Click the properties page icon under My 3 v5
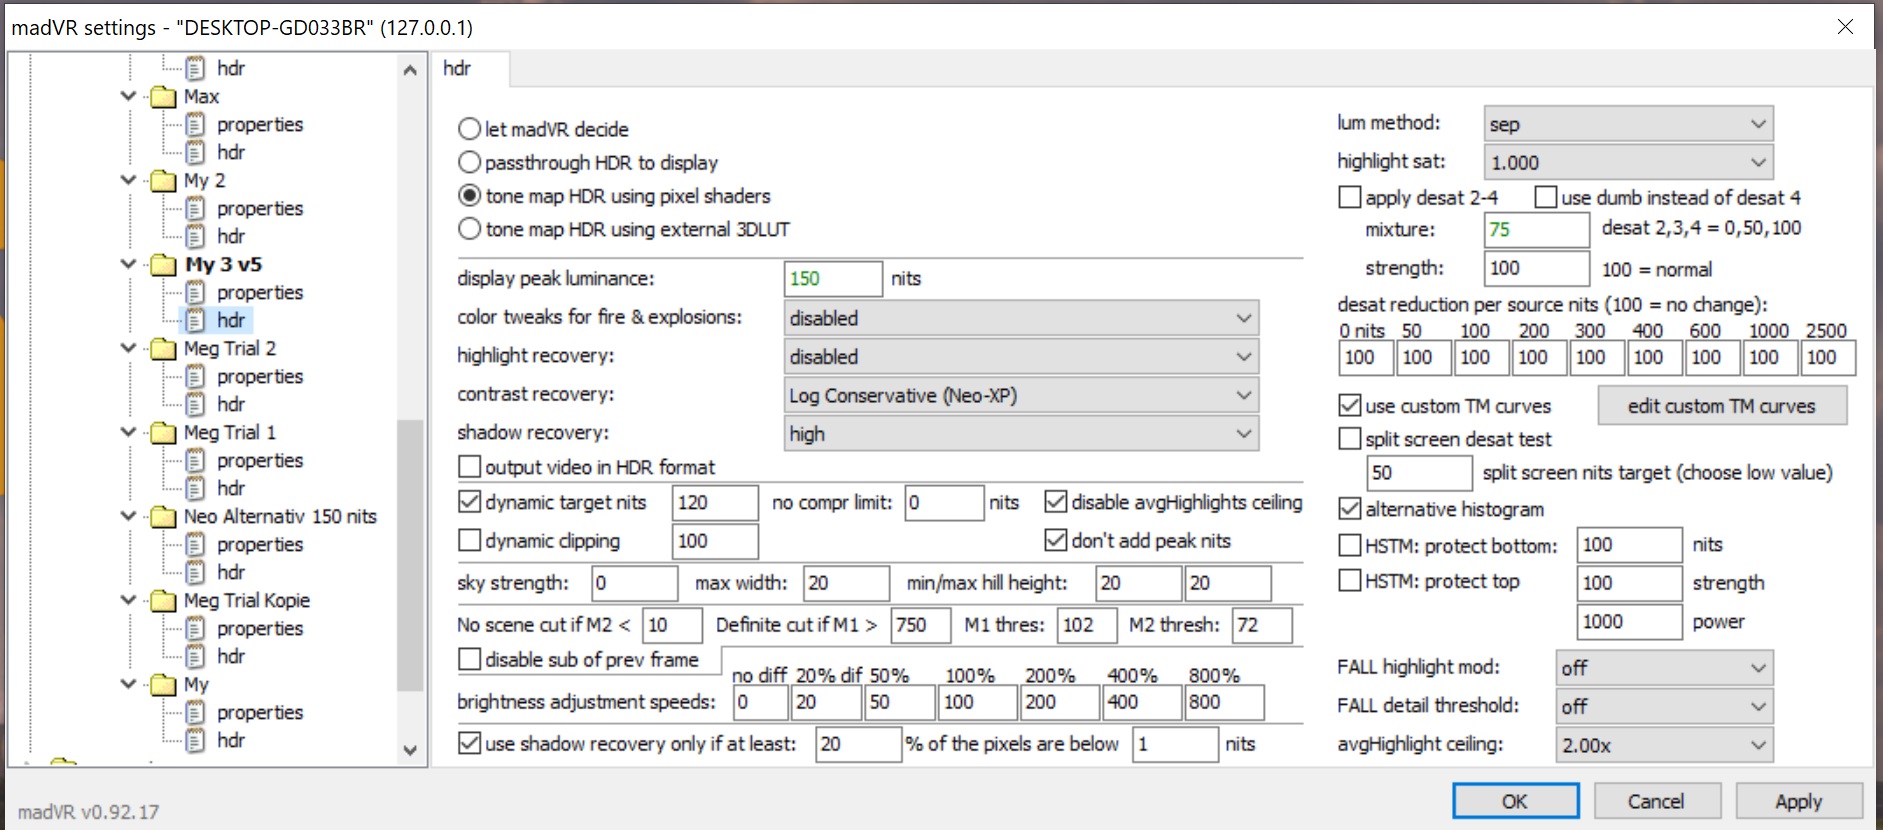 coord(196,293)
